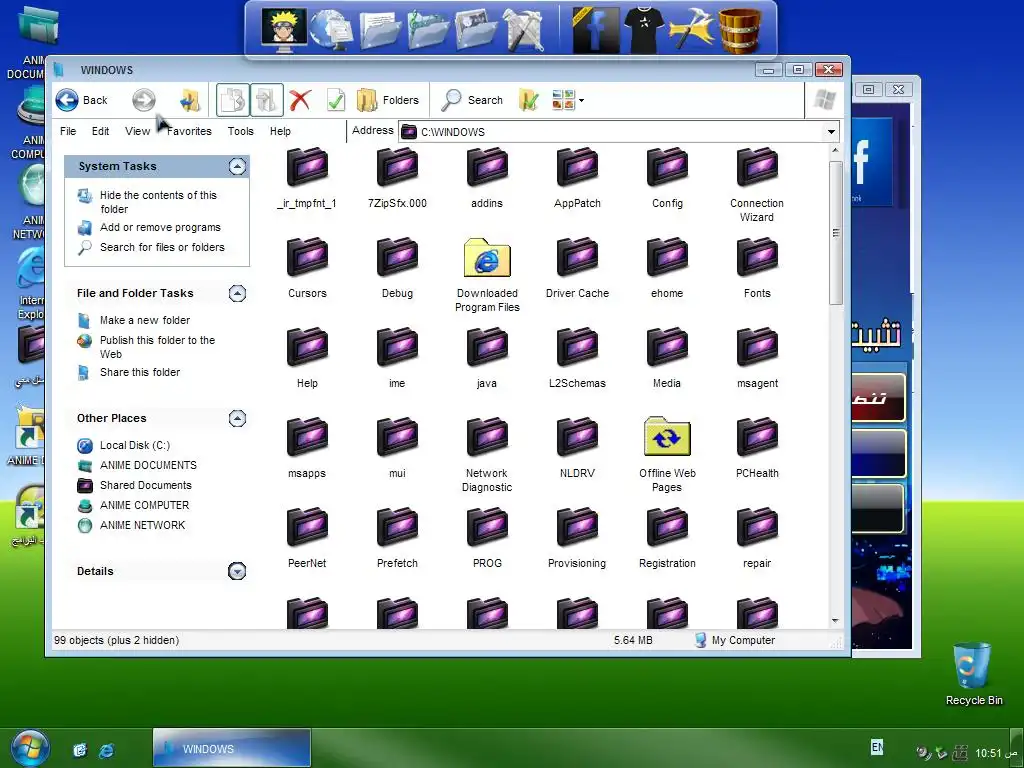This screenshot has width=1024, height=768.
Task: Select the Cursors folder
Action: [307, 268]
